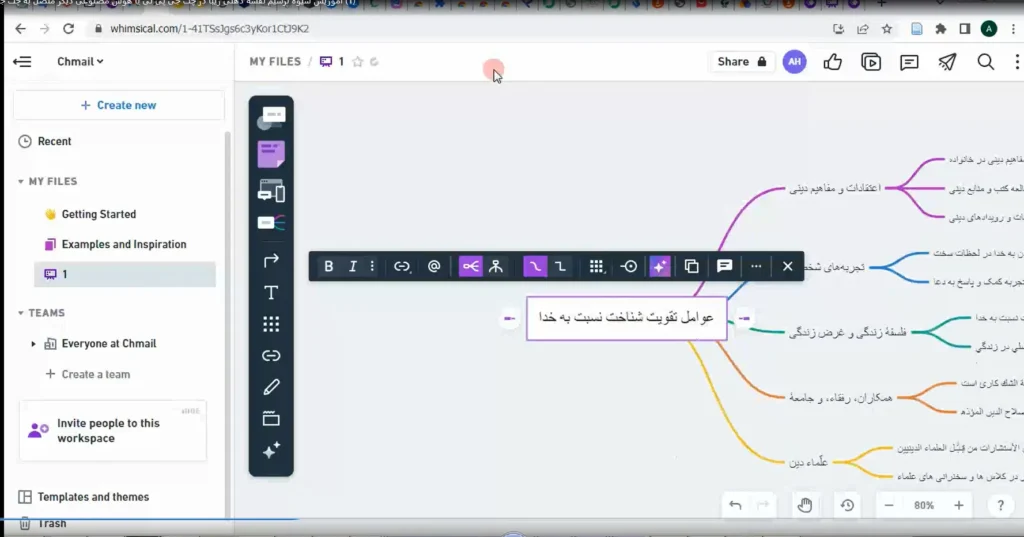Click MY FILES in the breadcrumb
This screenshot has height=537, width=1024.
click(275, 61)
